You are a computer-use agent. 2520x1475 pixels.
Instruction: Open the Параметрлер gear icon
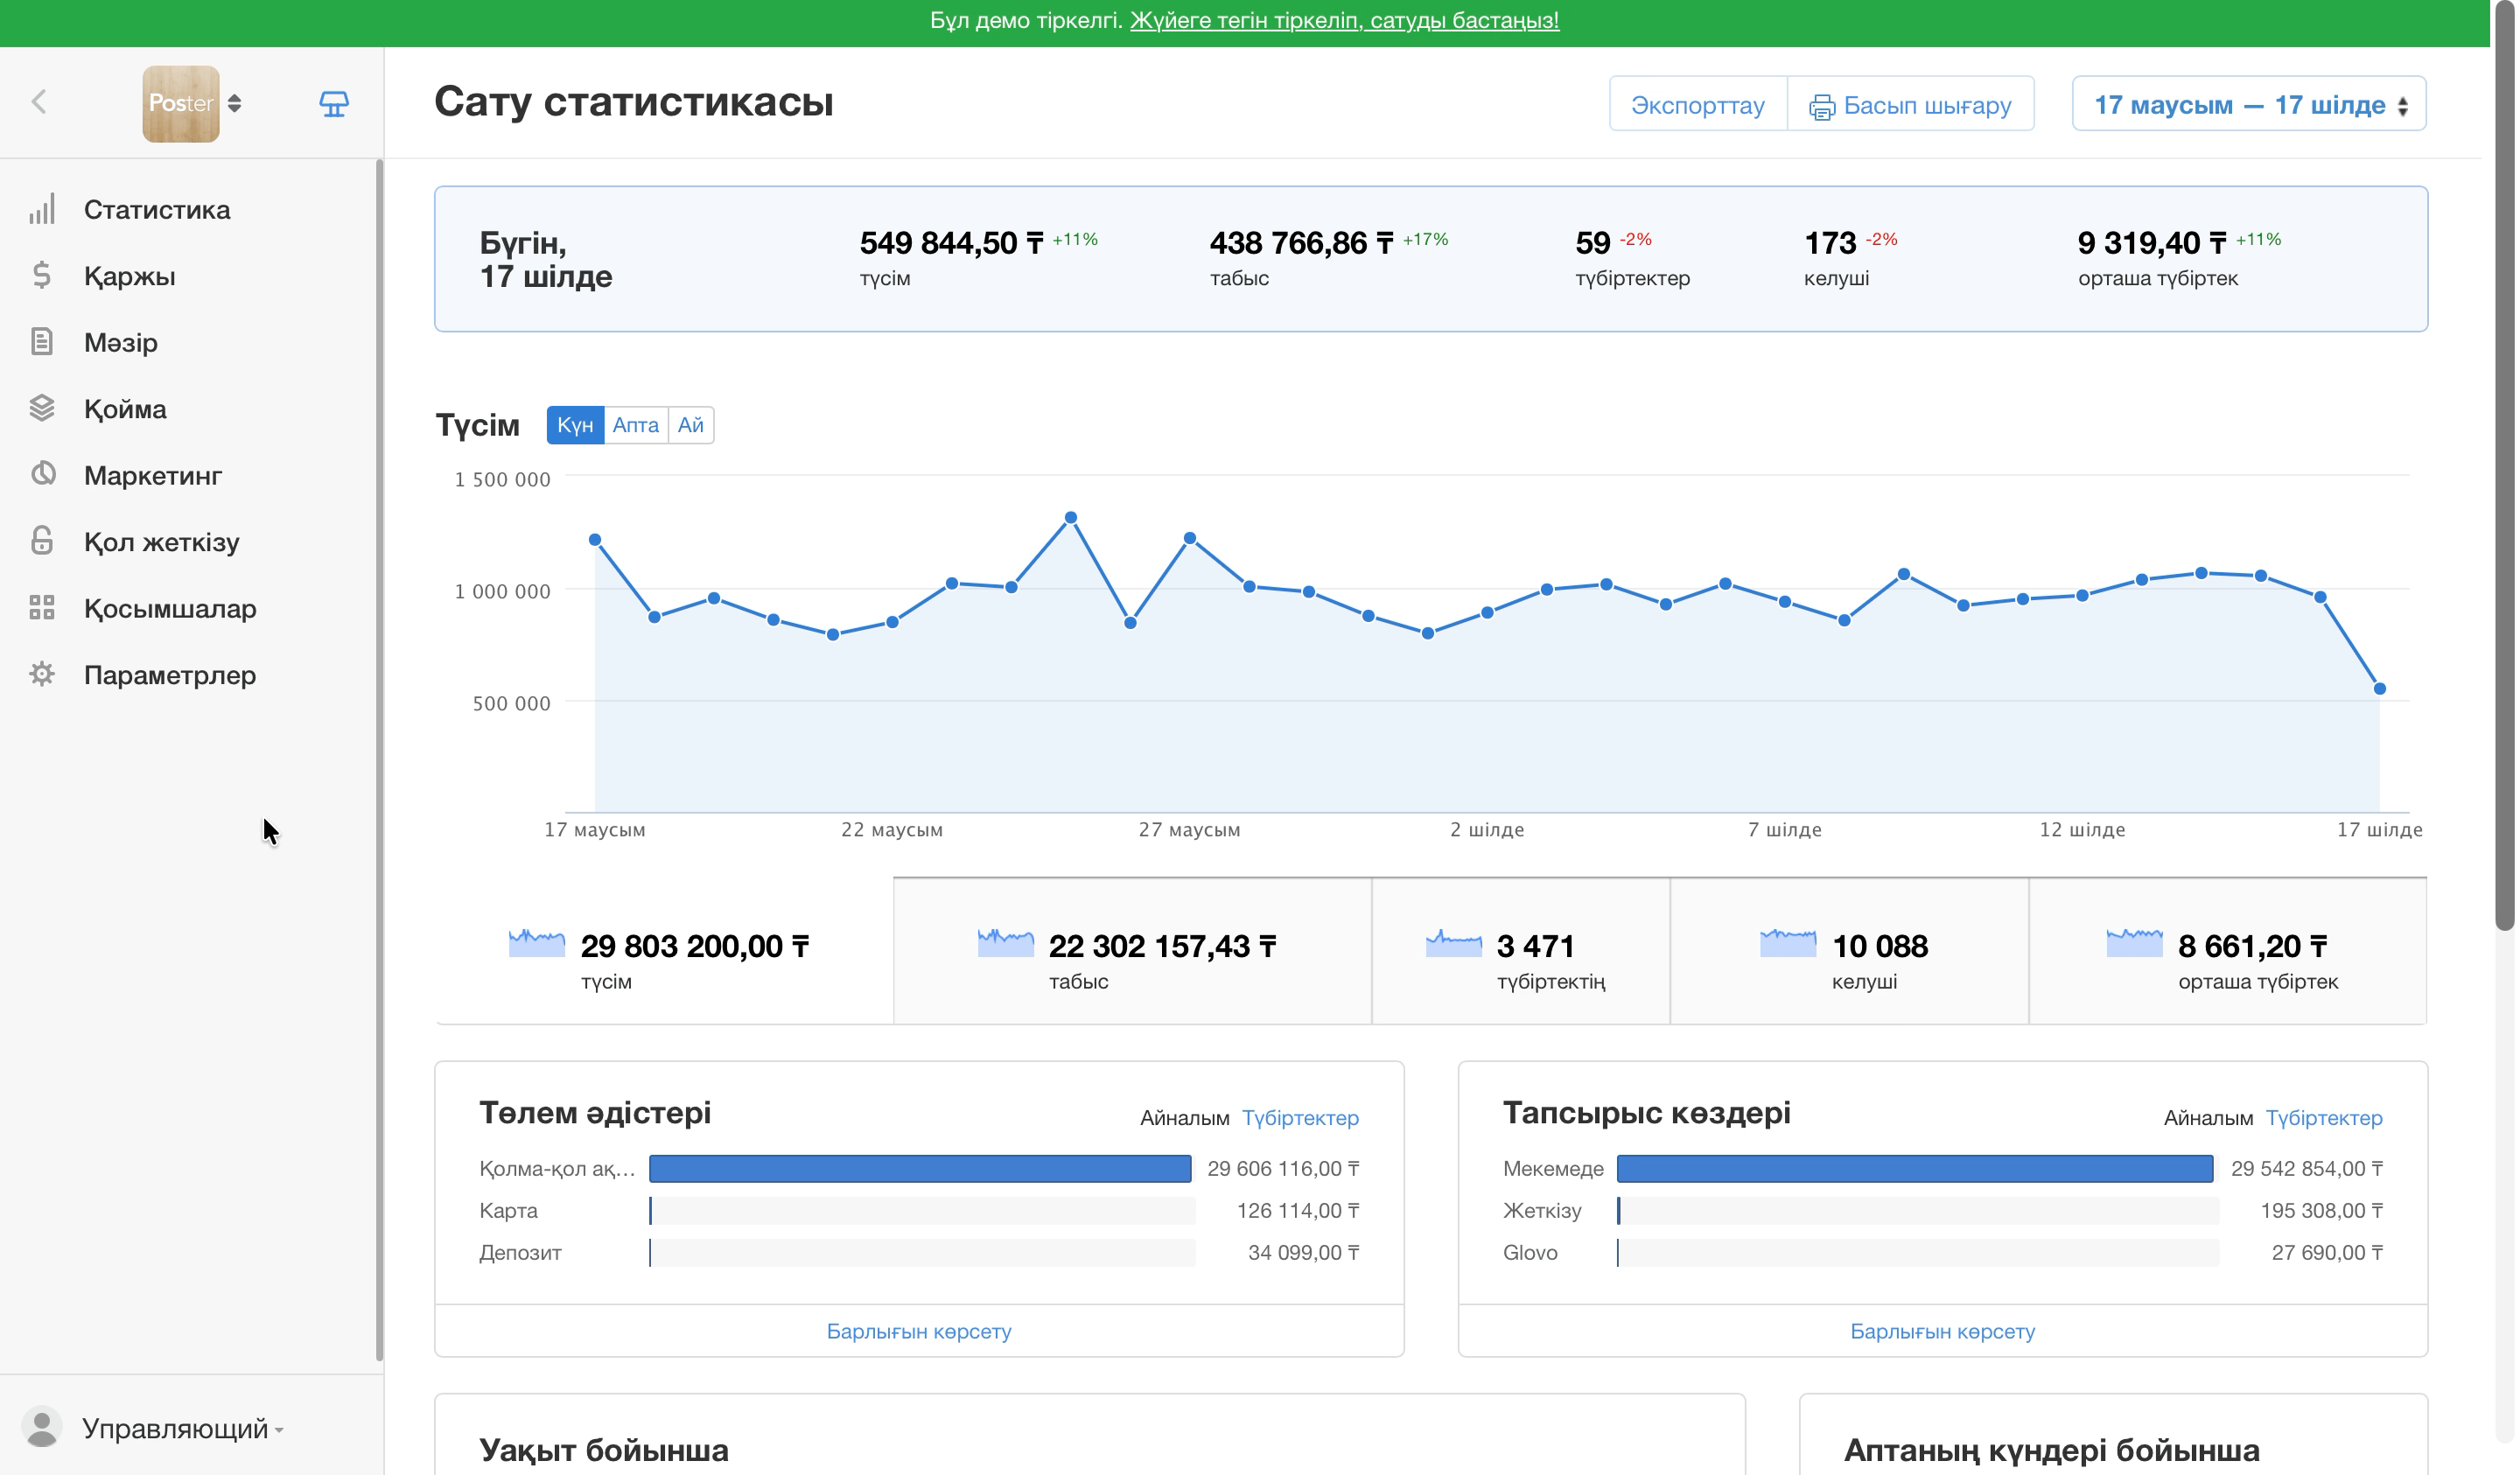click(41, 674)
